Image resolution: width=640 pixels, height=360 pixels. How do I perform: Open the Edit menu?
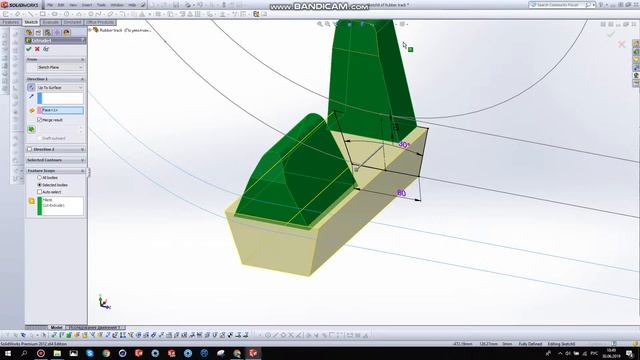61,5
